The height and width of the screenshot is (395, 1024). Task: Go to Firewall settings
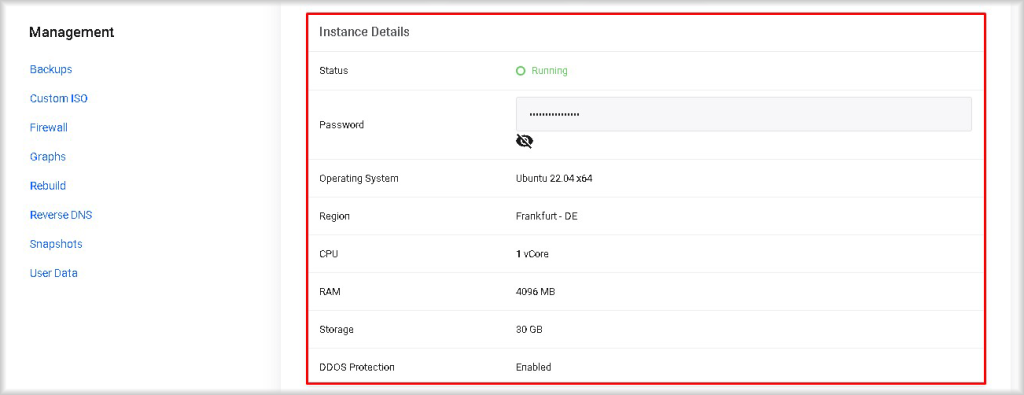pos(48,127)
